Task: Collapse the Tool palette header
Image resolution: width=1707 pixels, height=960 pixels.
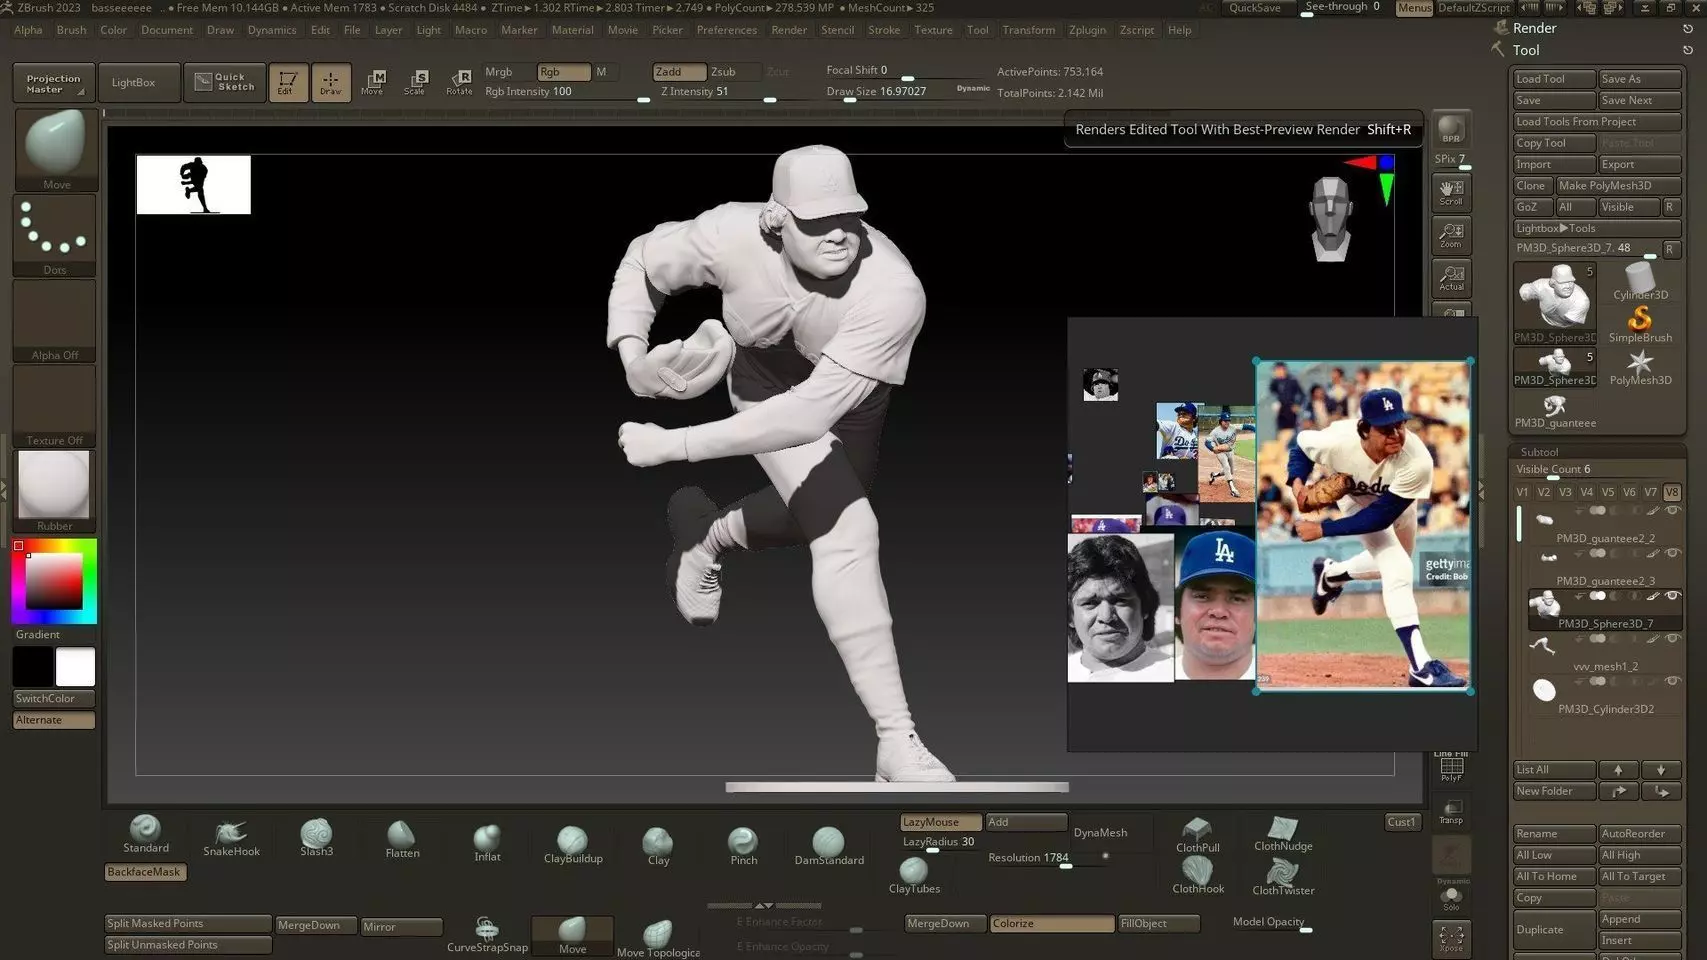Action: [1526, 50]
